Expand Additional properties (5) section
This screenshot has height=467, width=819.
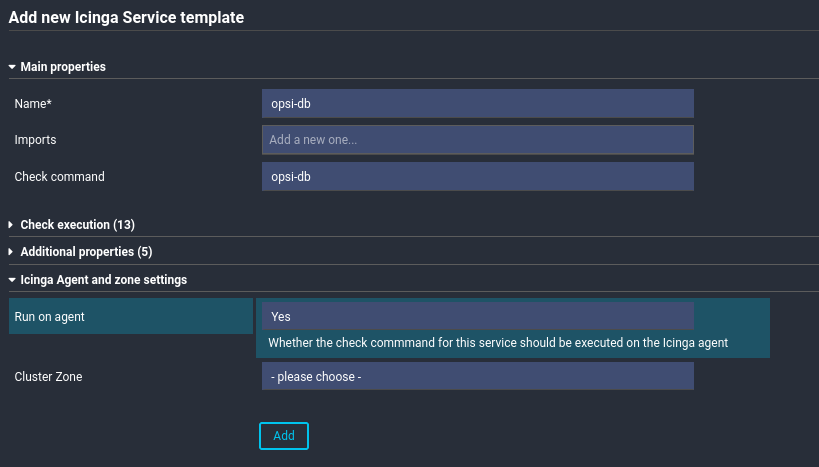(80, 252)
